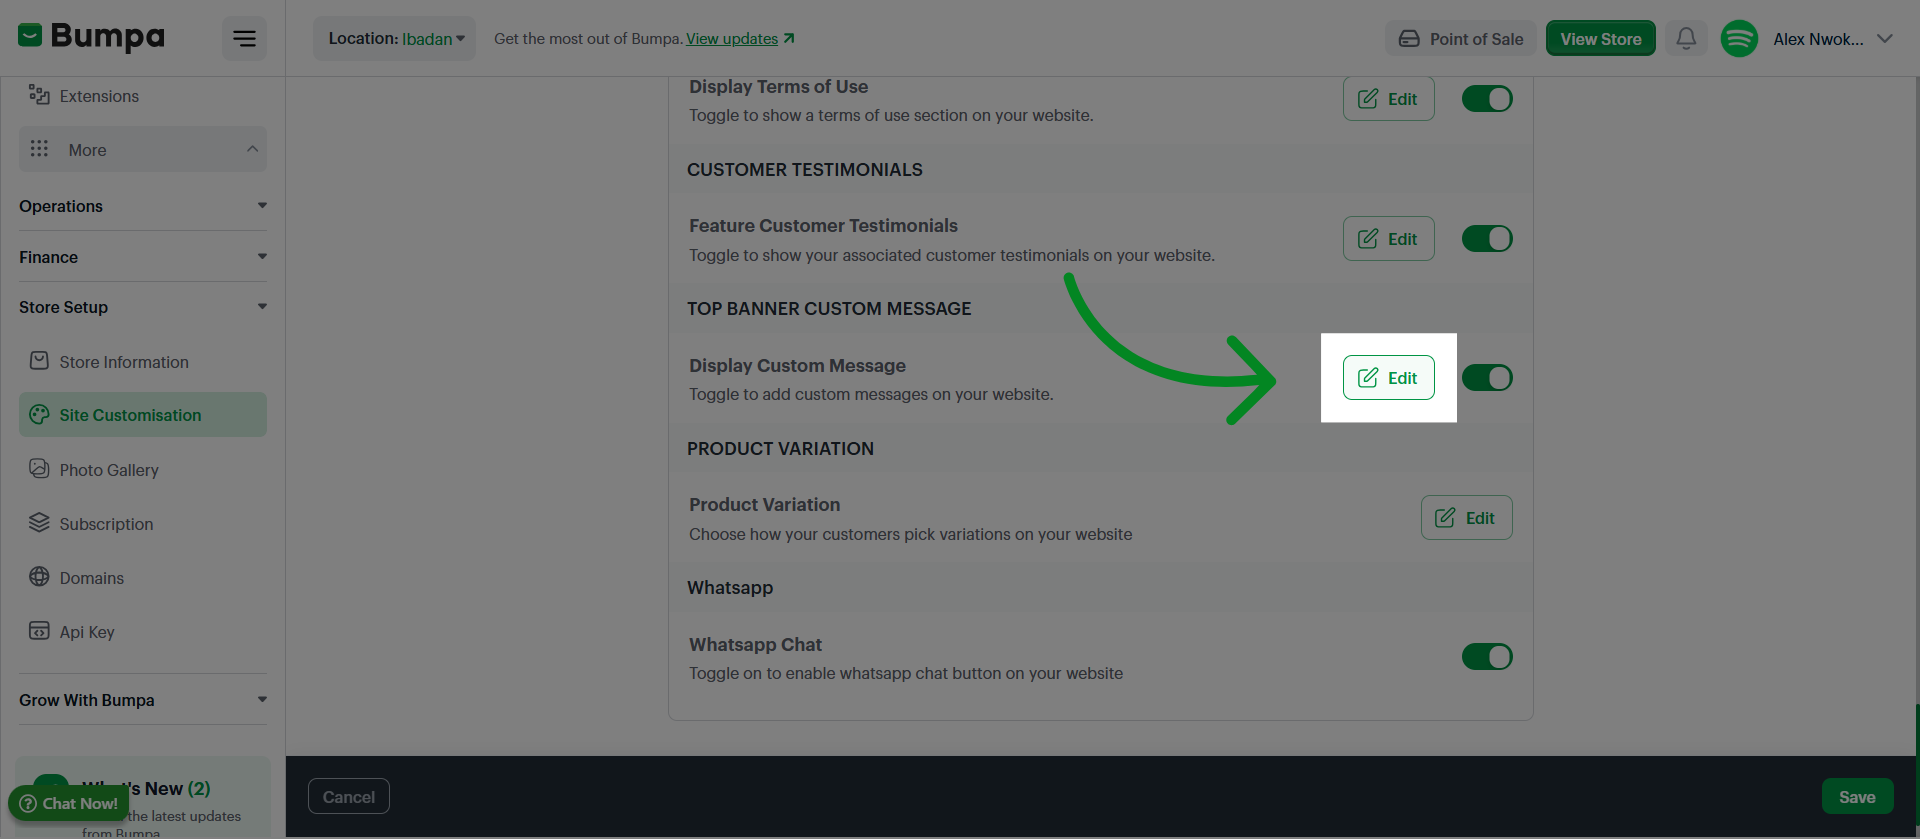The height and width of the screenshot is (839, 1920).
Task: Click the Bumpa logo icon
Action: pos(30,36)
